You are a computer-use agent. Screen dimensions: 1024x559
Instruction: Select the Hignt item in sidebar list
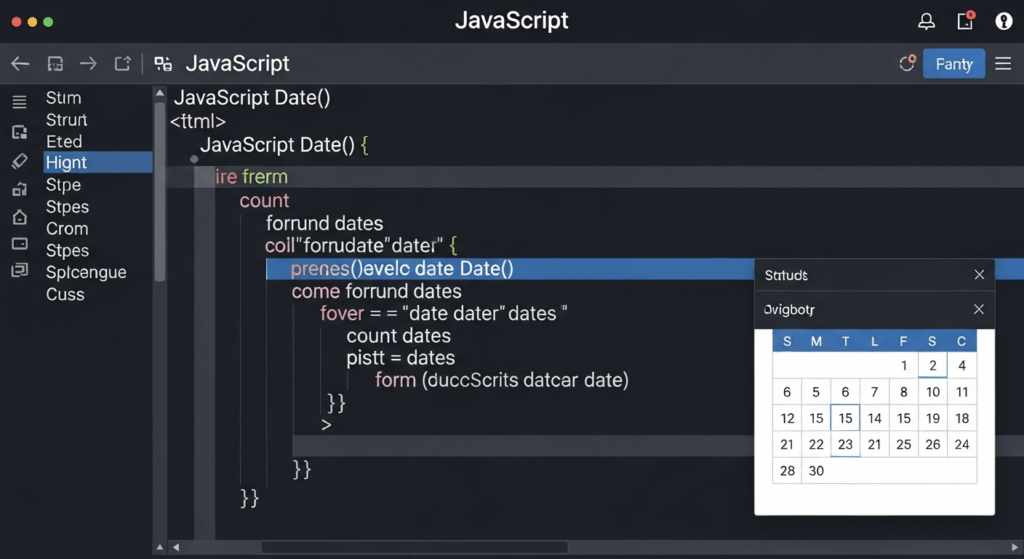66,163
